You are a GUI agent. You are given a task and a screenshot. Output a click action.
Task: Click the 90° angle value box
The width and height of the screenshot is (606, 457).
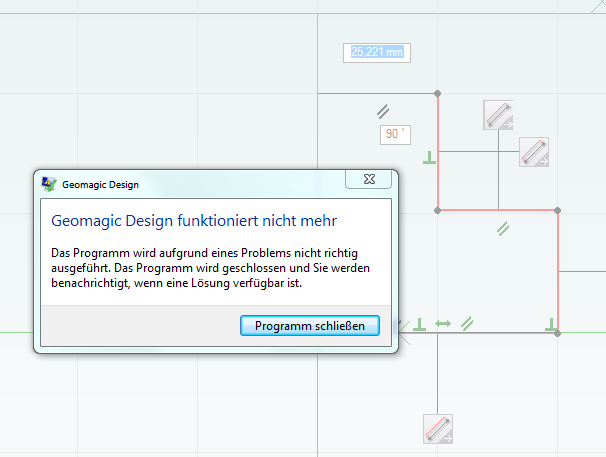tap(395, 135)
